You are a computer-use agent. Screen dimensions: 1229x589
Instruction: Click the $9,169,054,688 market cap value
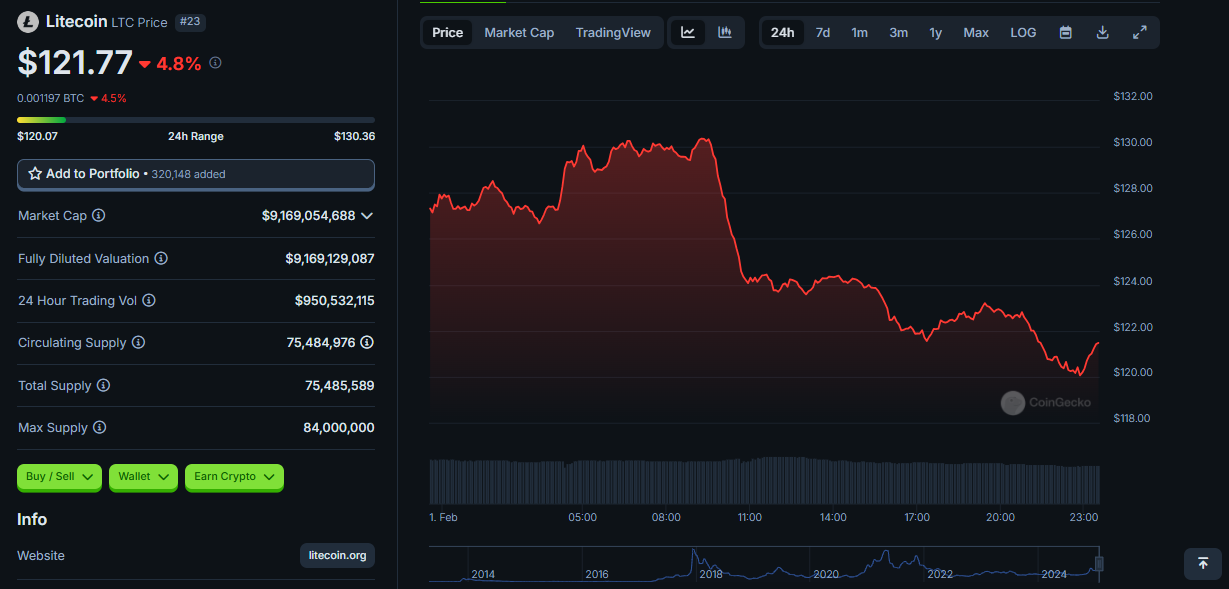pyautogui.click(x=308, y=215)
